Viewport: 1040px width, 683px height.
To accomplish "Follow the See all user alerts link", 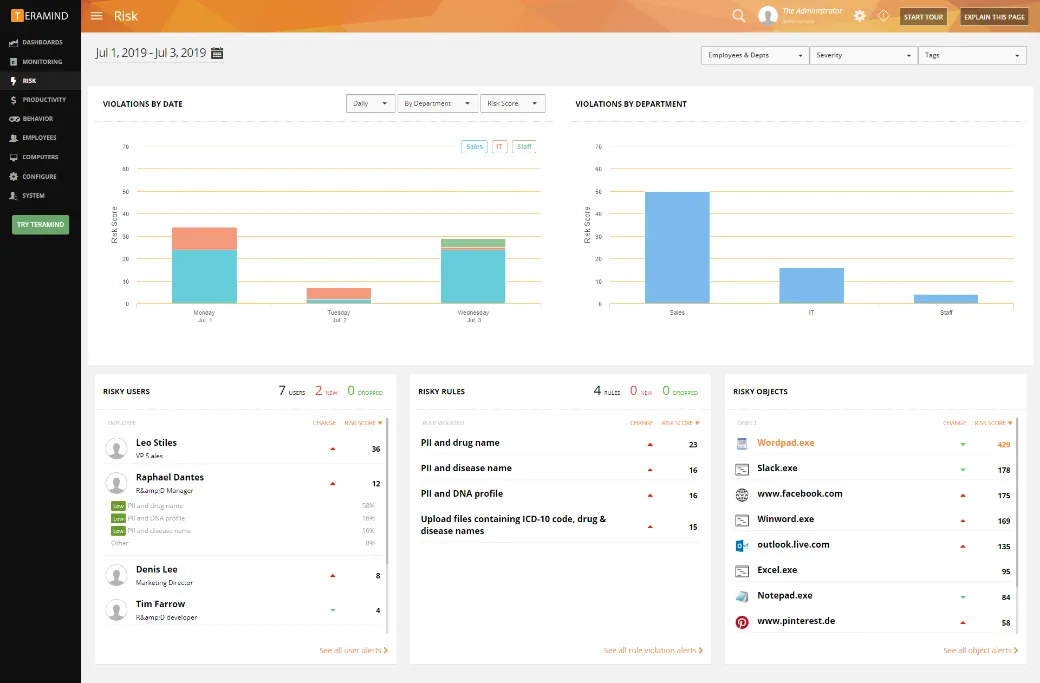I will (354, 651).
